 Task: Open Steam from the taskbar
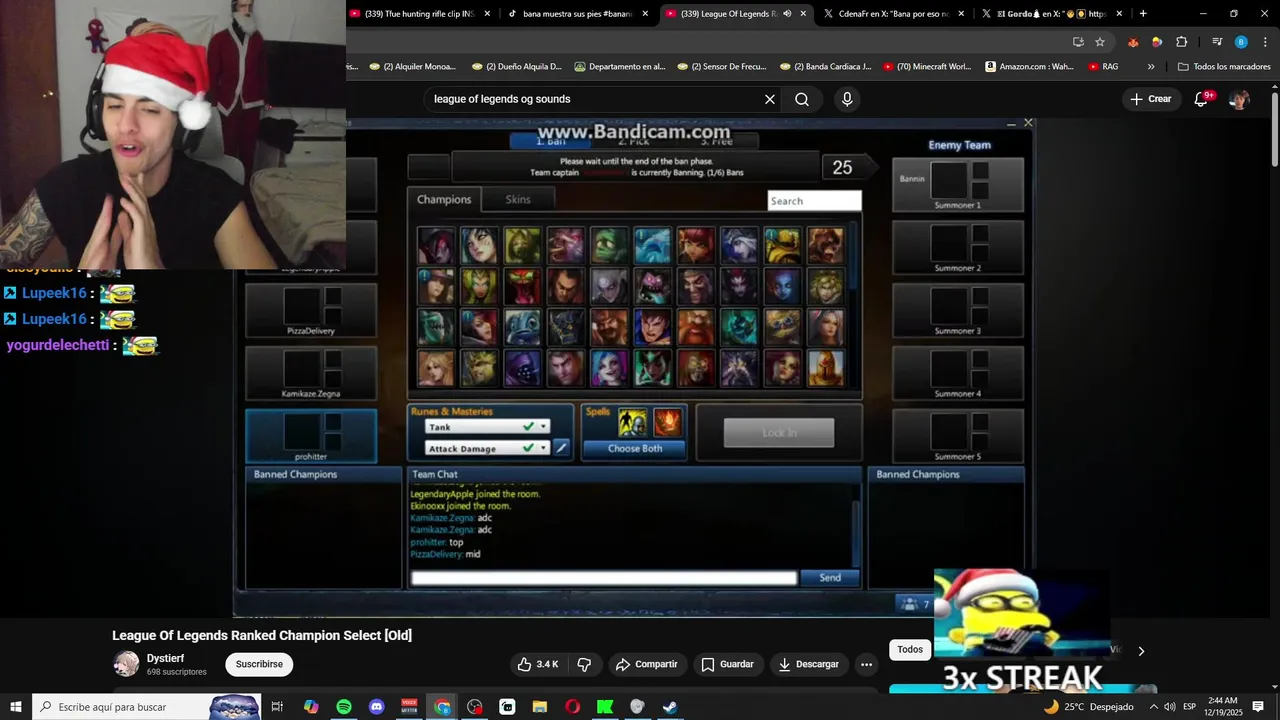(670, 707)
